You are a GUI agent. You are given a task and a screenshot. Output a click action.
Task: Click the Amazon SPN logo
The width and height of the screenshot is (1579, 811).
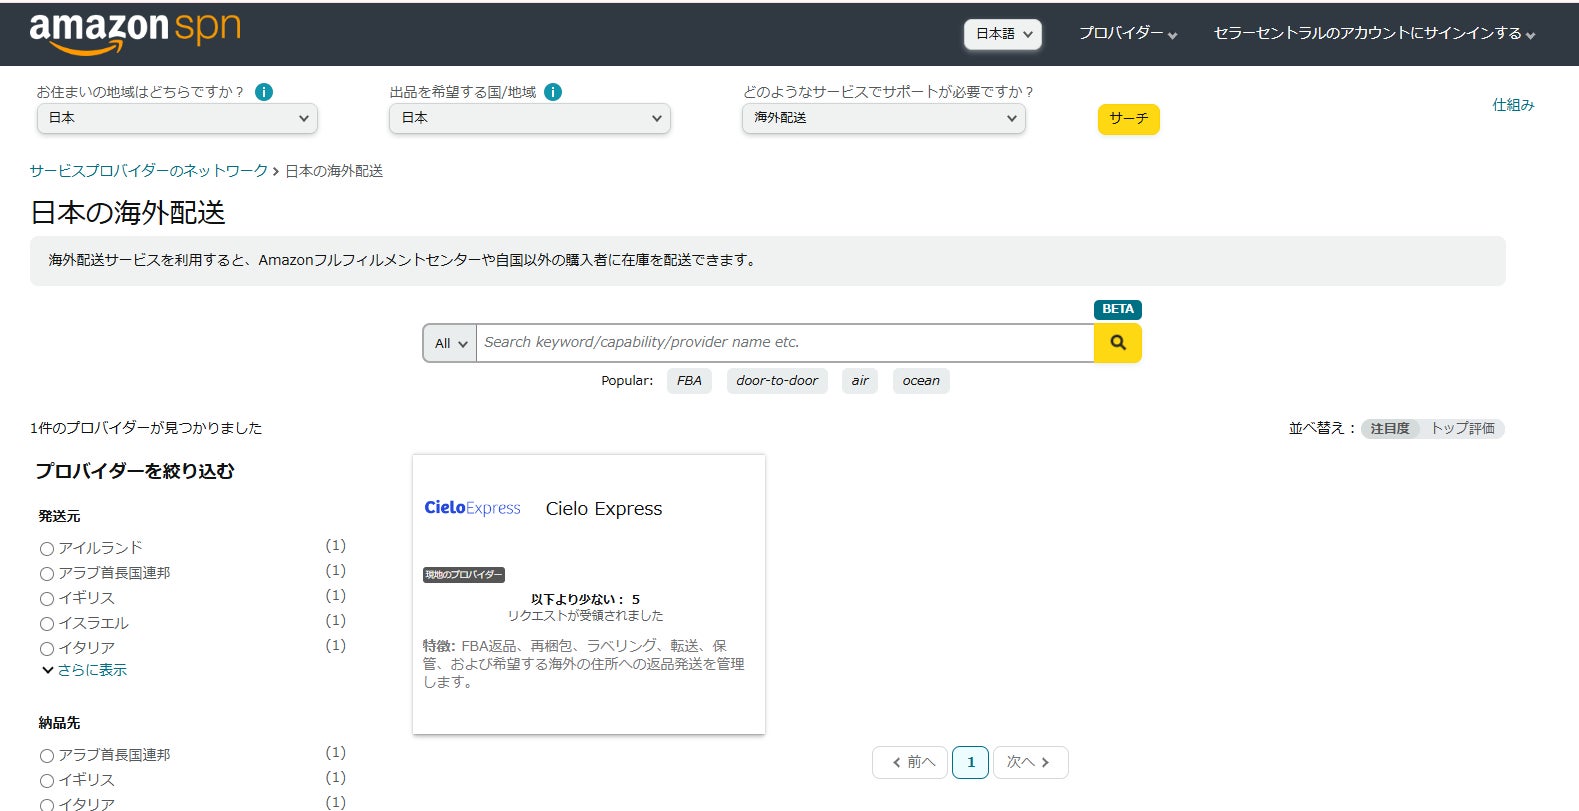(x=135, y=33)
